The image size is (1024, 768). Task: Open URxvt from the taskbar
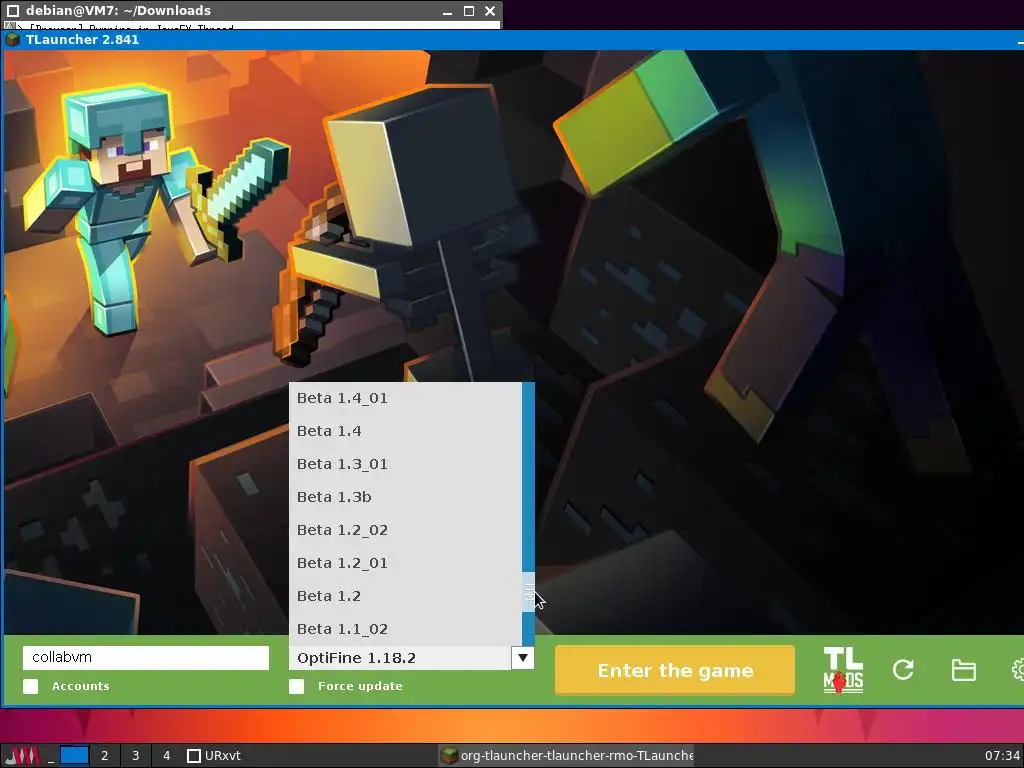[214, 756]
